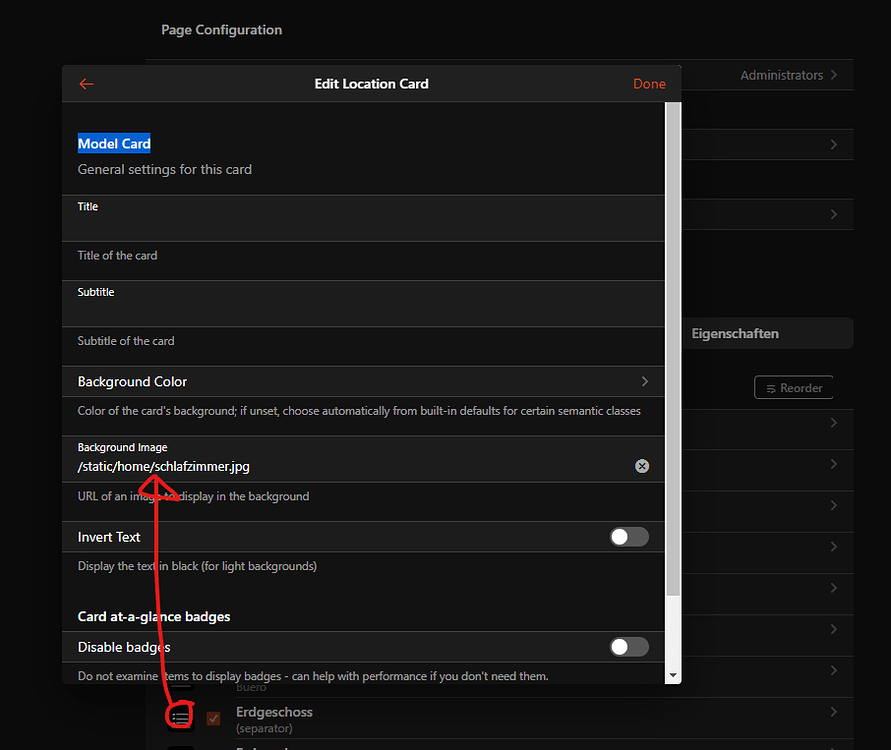Image resolution: width=891 pixels, height=750 pixels.
Task: Enable the Invert Text toggle
Action: [x=629, y=537]
